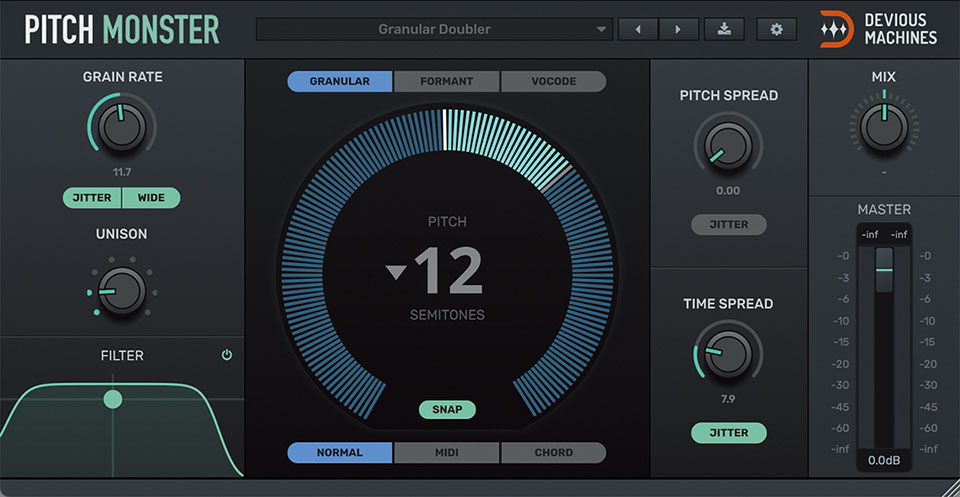Click the left -inf peak readout
Viewport: 960px width, 497px height.
(870, 234)
